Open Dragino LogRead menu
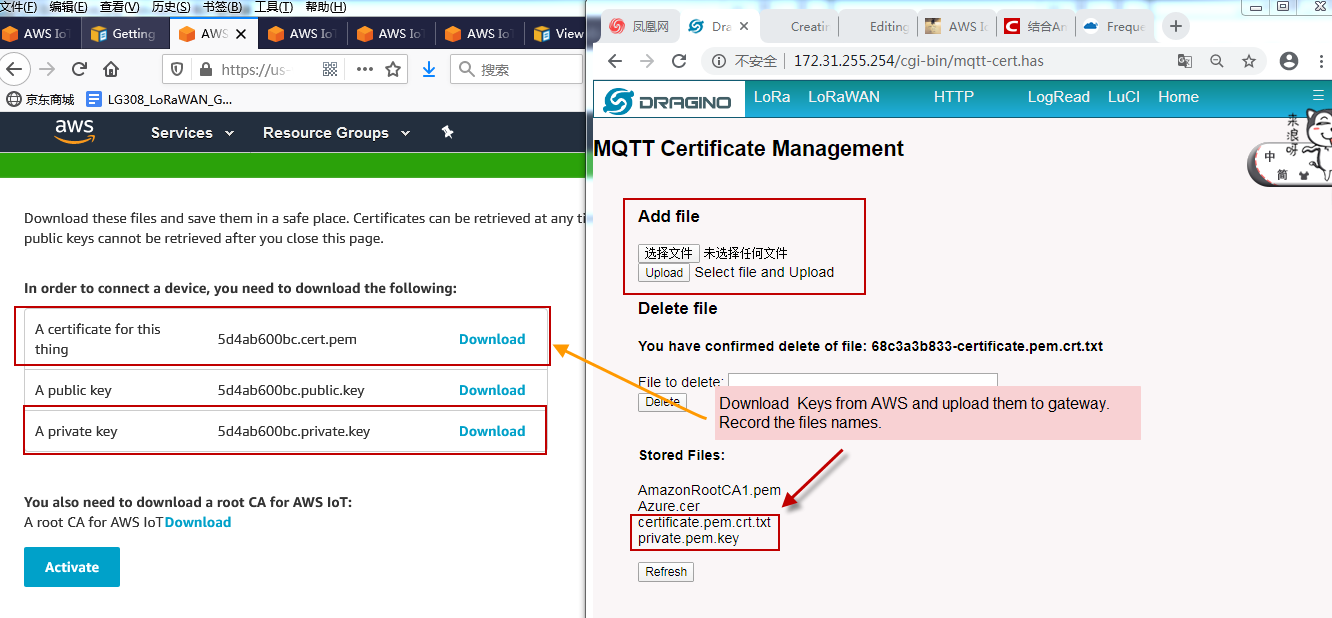 tap(1059, 97)
